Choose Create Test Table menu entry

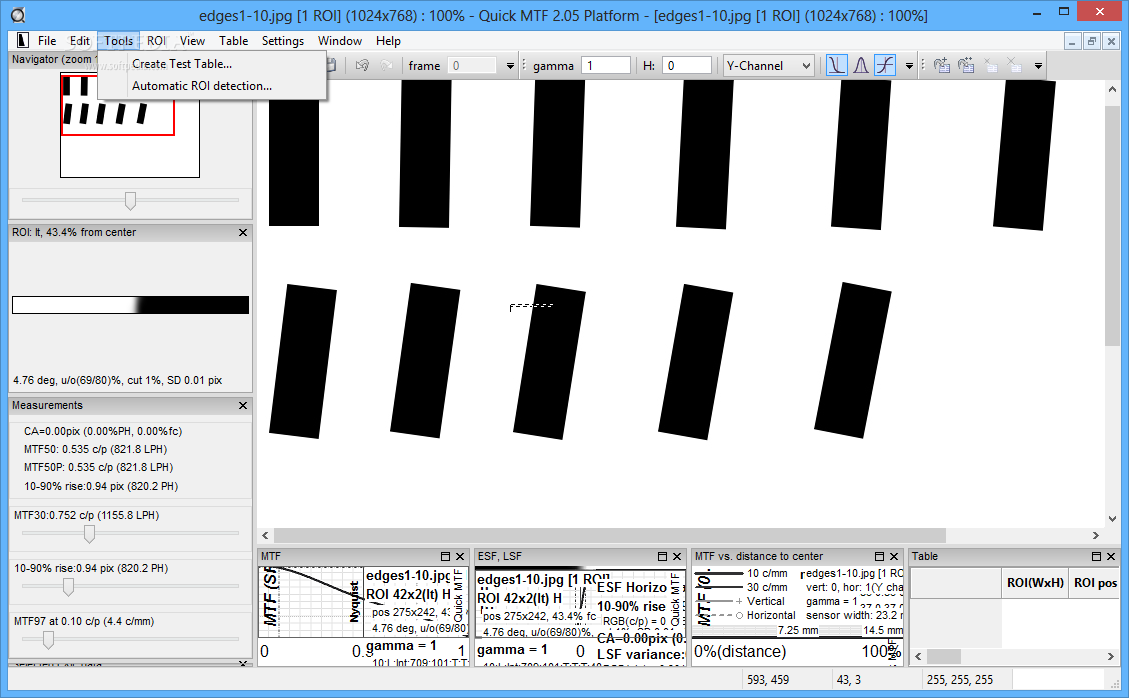212,63
